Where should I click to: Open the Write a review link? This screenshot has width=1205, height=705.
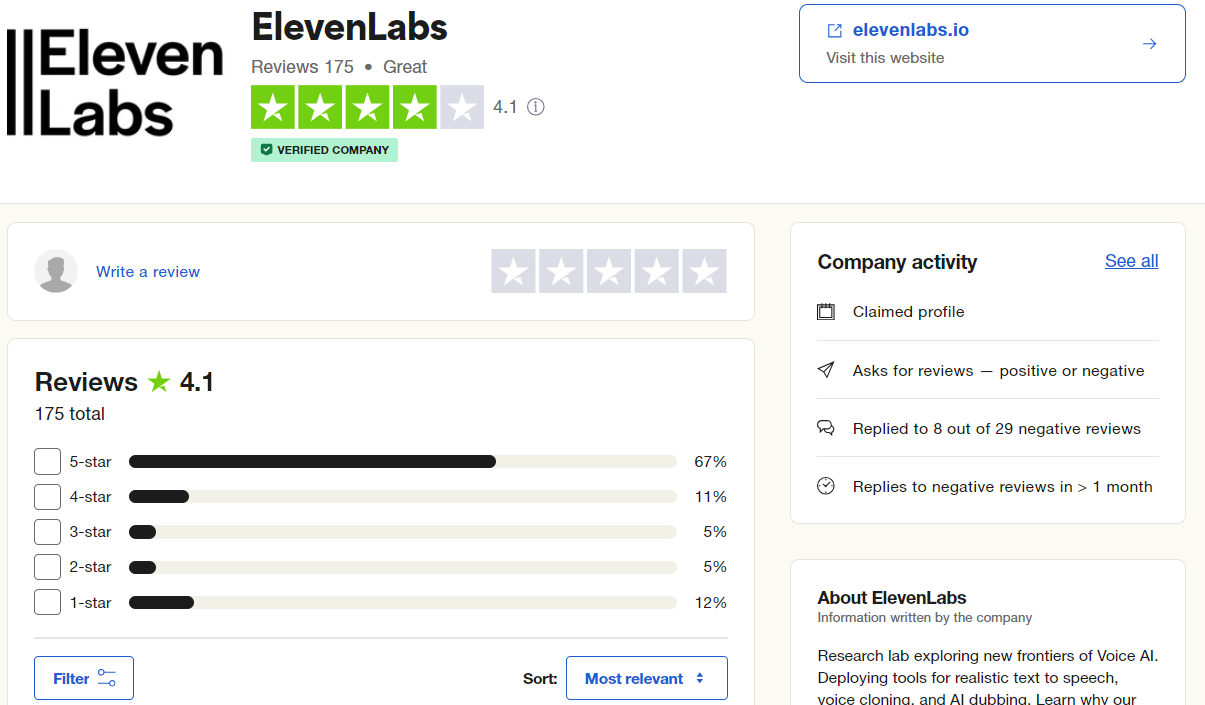tap(148, 272)
